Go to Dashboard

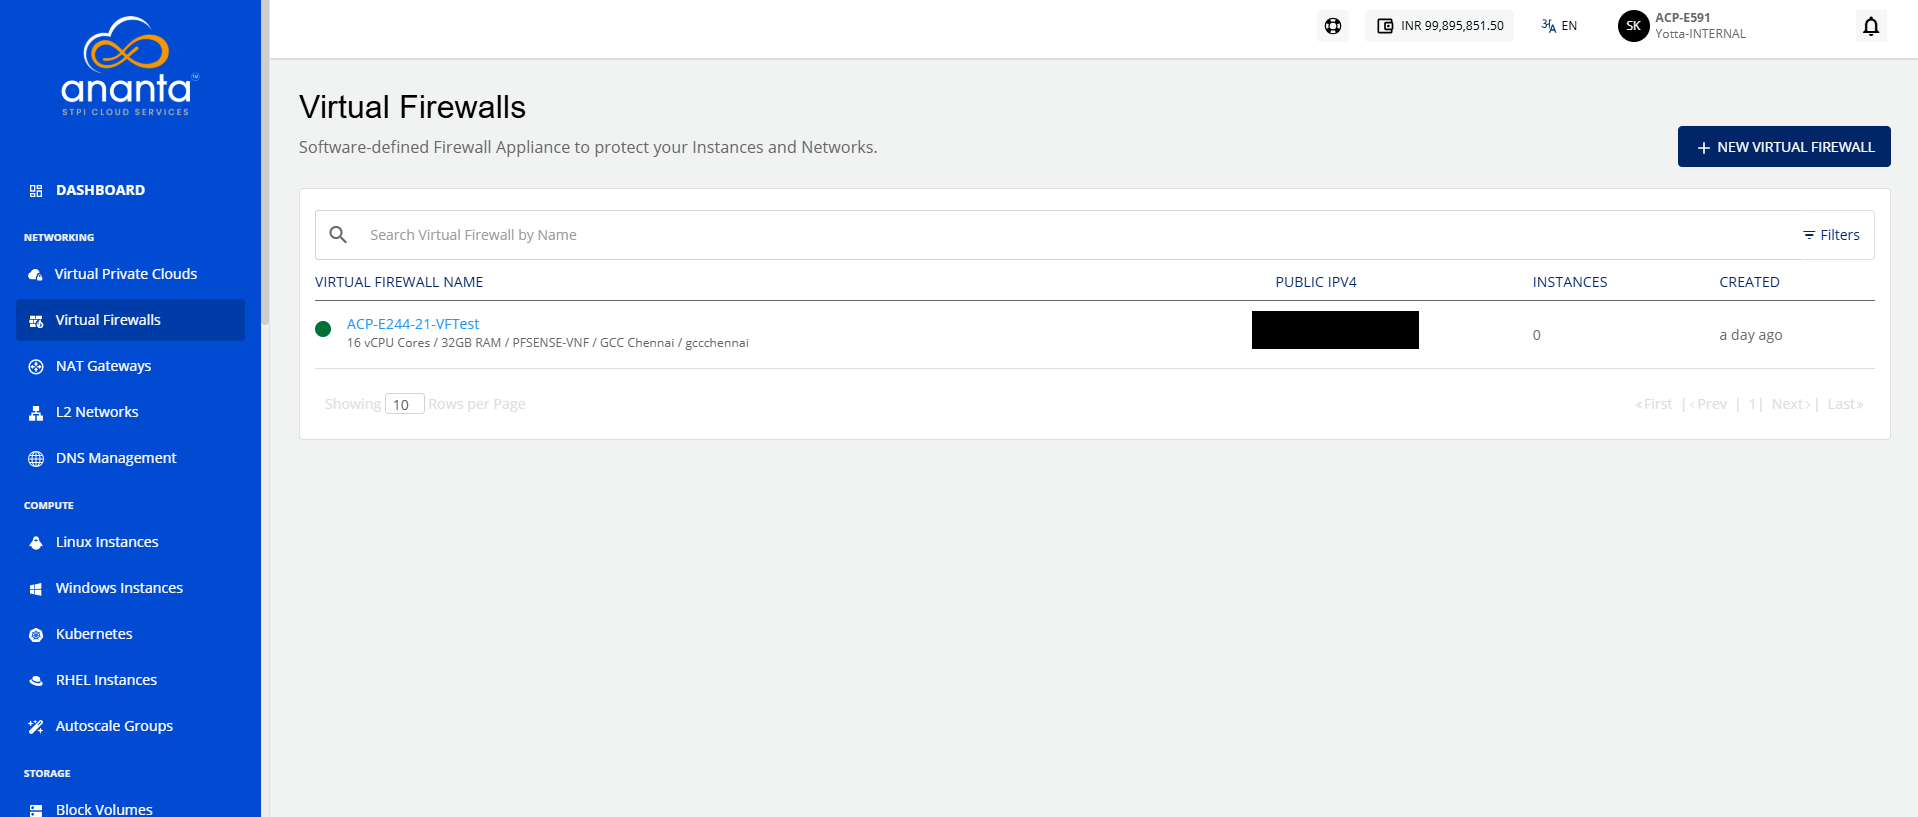click(100, 190)
